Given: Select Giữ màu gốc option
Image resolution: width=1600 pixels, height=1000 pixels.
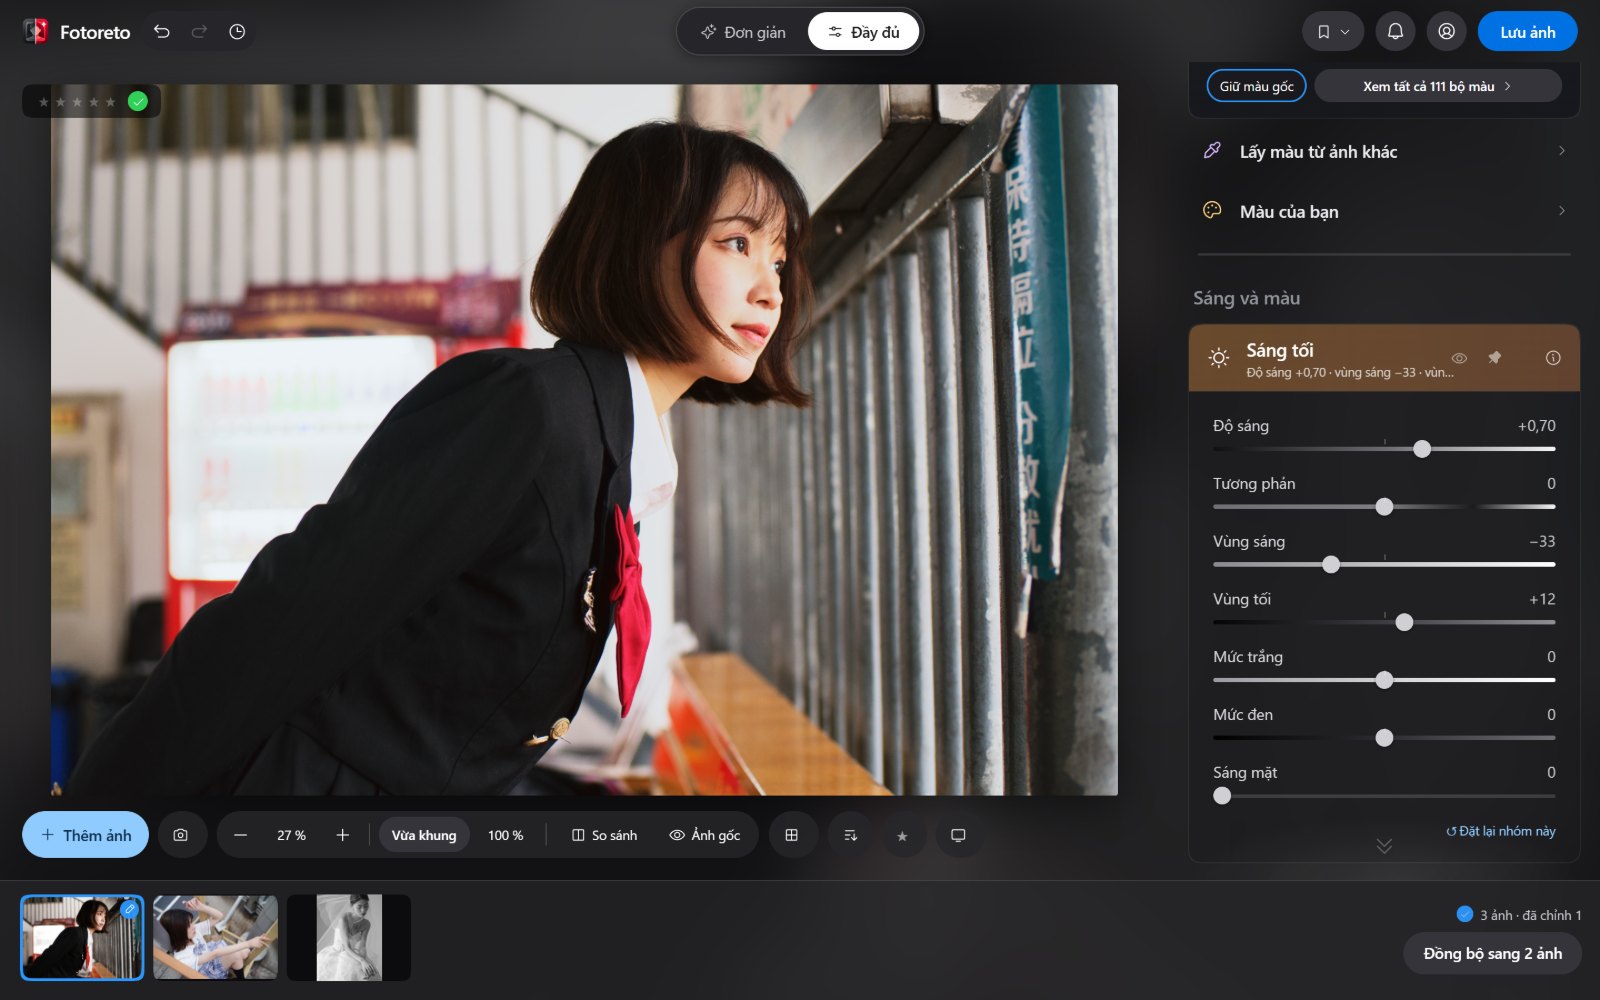Looking at the screenshot, I should pyautogui.click(x=1256, y=86).
